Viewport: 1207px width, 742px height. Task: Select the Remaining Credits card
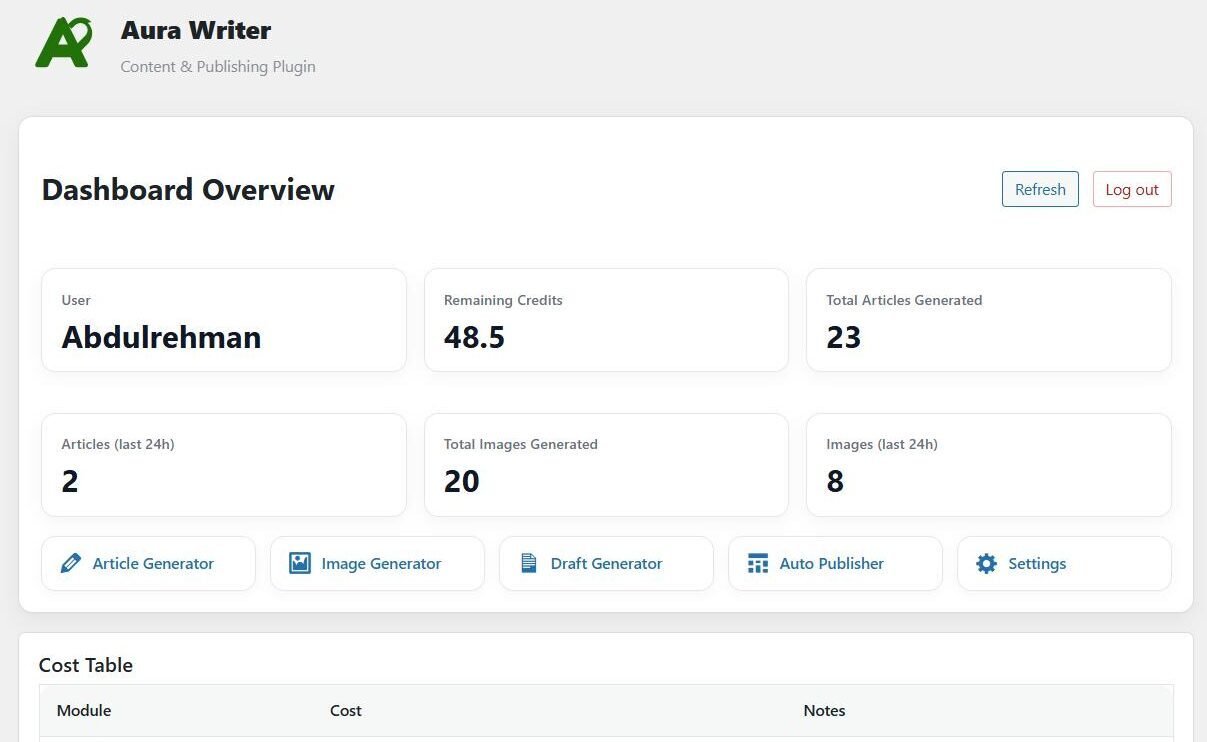(x=605, y=319)
